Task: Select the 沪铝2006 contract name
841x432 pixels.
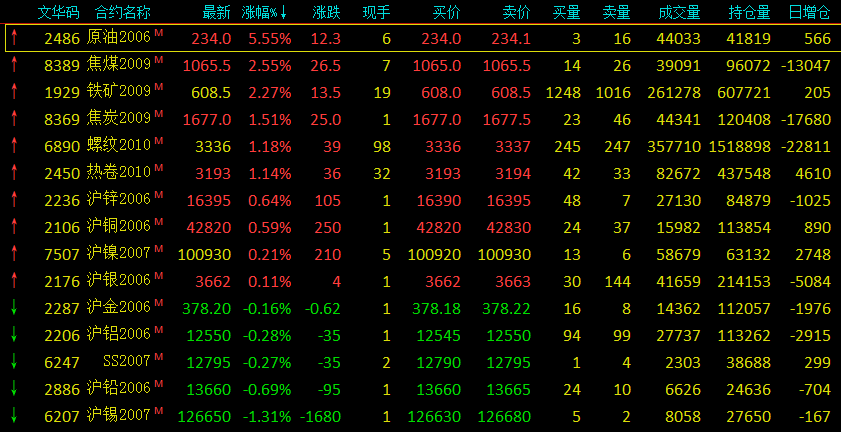Action: 119,334
